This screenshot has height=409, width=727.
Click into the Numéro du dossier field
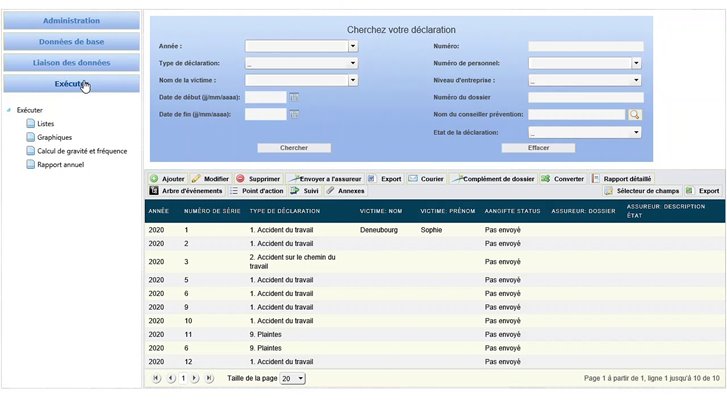click(x=585, y=97)
